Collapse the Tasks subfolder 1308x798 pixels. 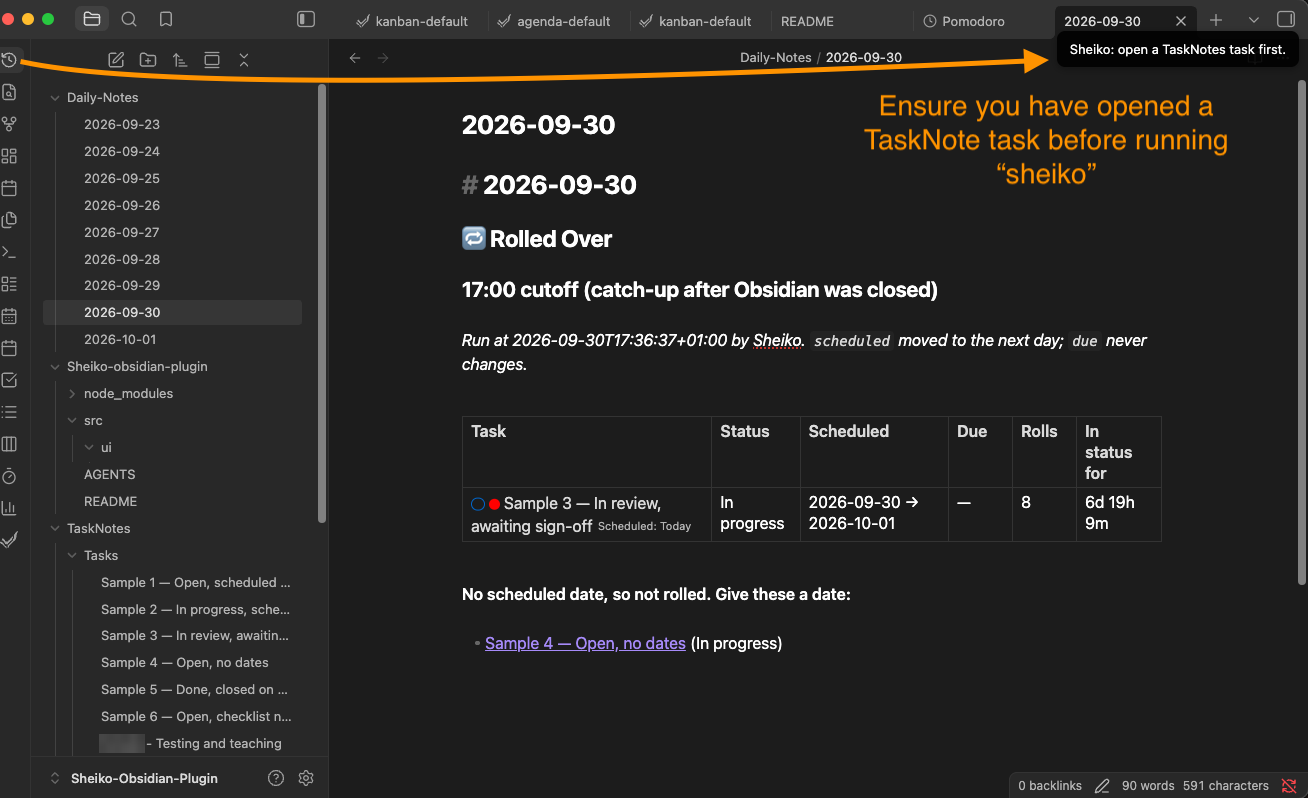[x=72, y=555]
